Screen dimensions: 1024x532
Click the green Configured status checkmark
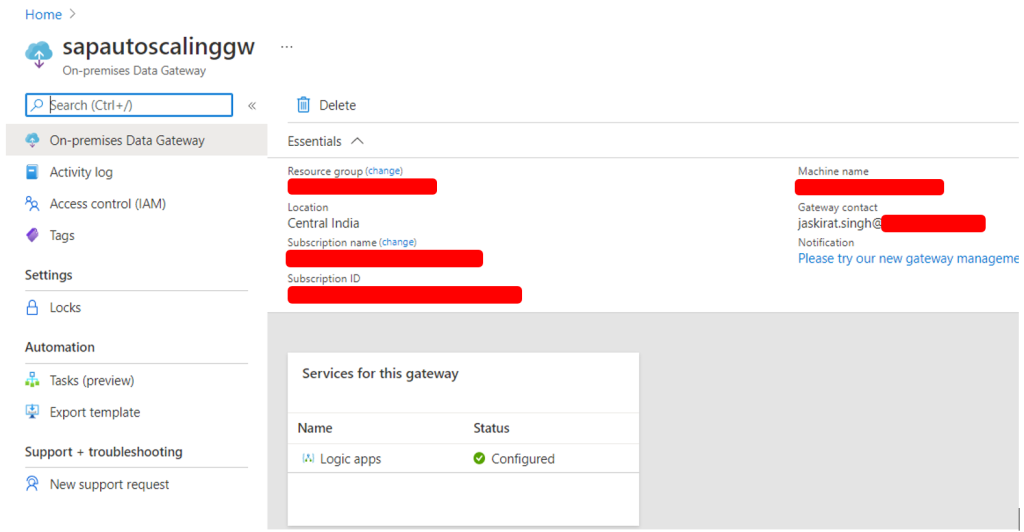click(x=479, y=459)
